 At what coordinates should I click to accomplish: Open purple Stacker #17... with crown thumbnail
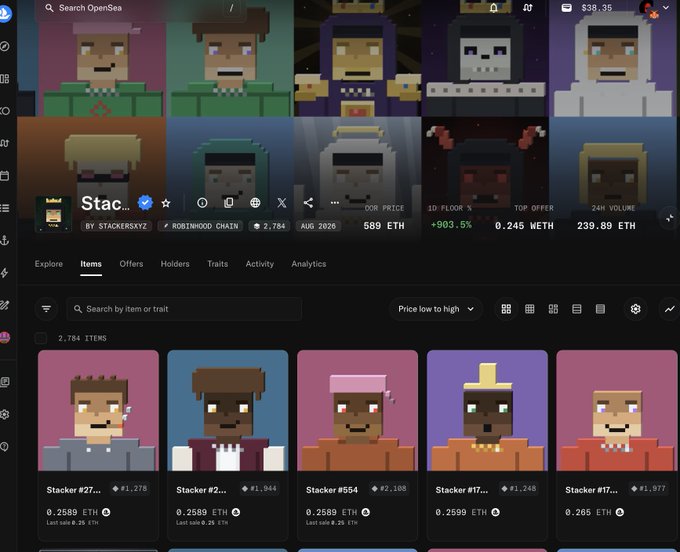(x=487, y=410)
